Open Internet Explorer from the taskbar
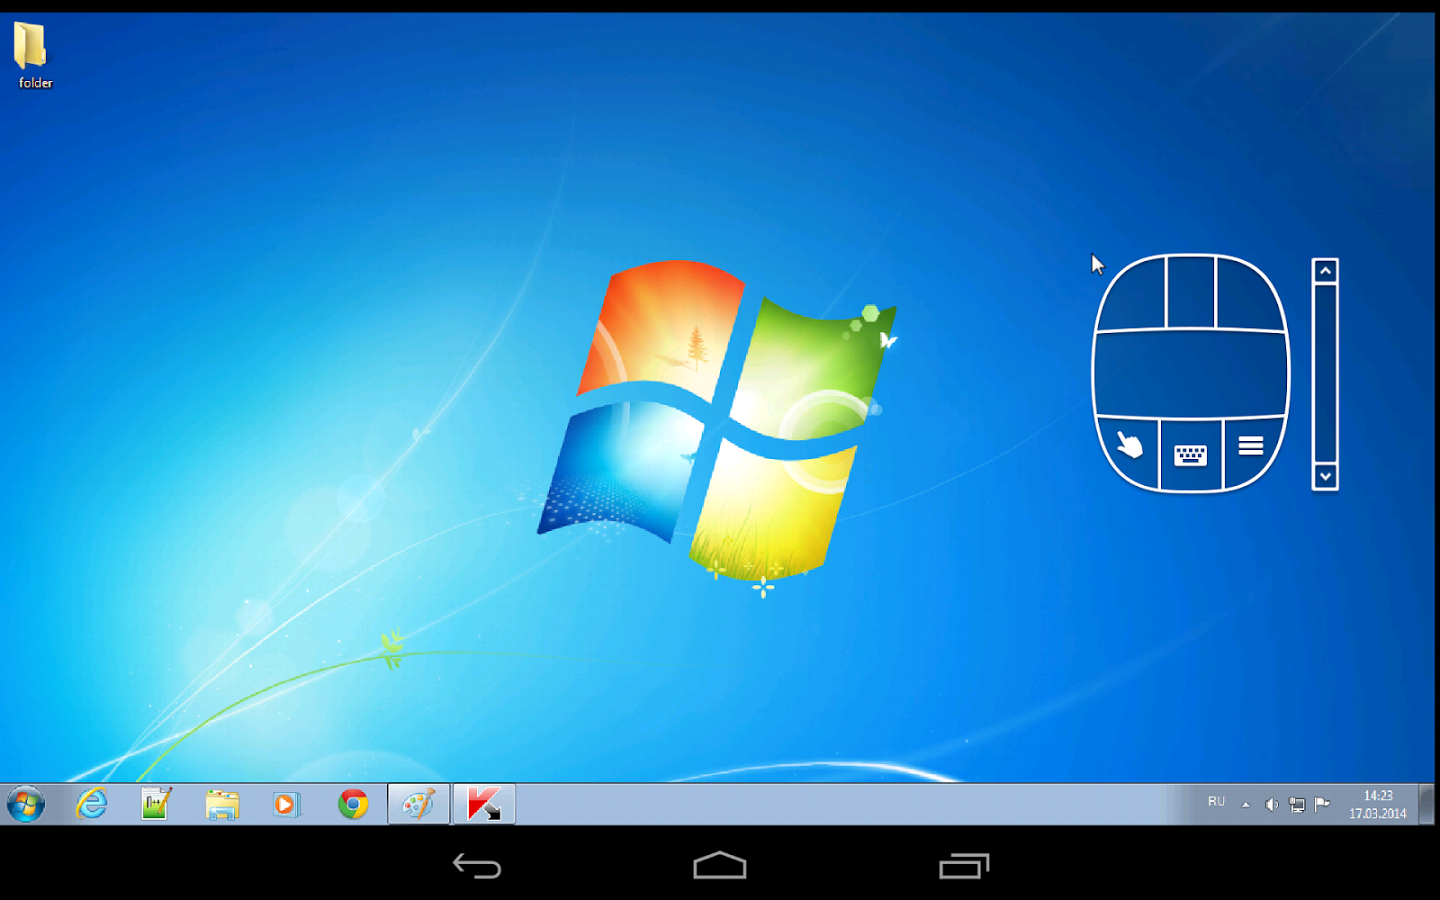This screenshot has width=1440, height=900. click(90, 803)
